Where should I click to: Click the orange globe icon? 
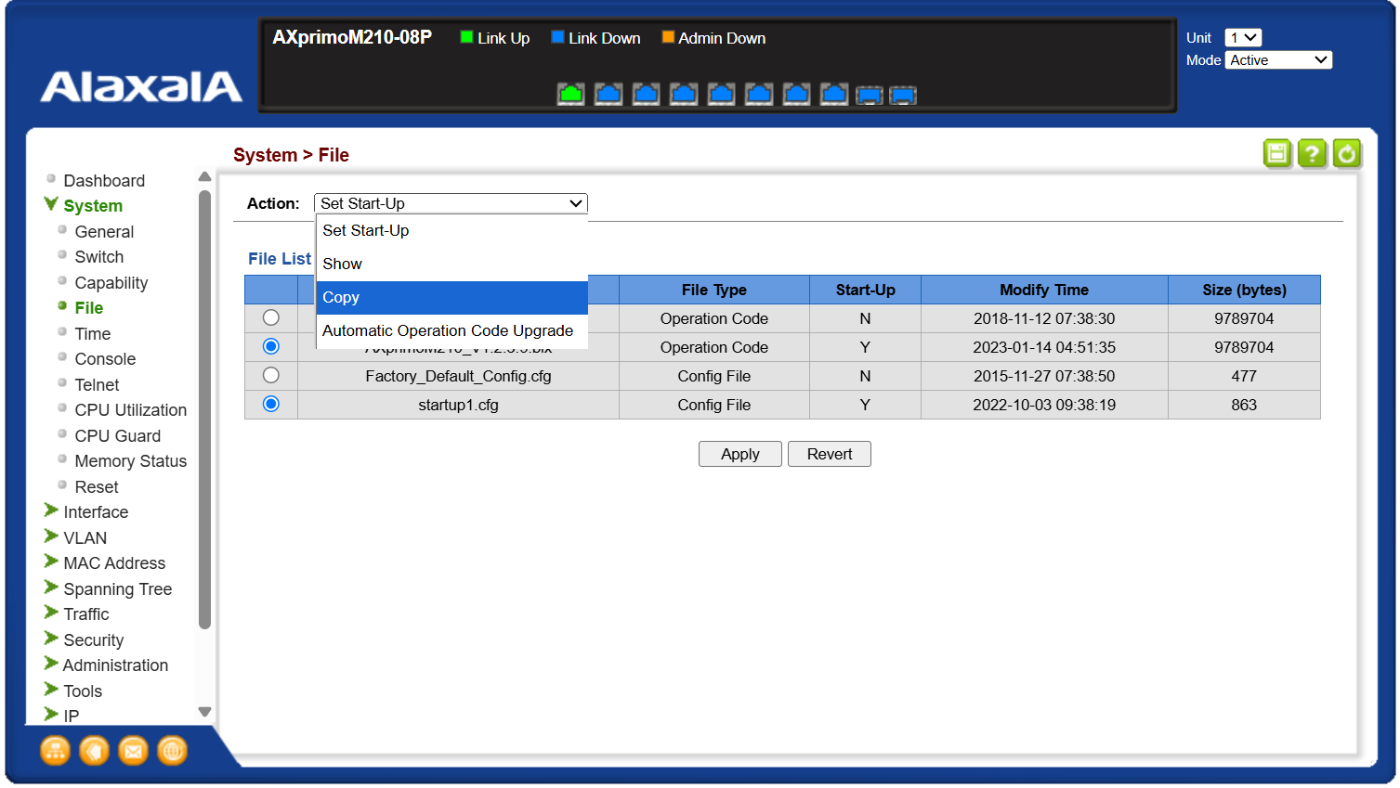click(172, 750)
